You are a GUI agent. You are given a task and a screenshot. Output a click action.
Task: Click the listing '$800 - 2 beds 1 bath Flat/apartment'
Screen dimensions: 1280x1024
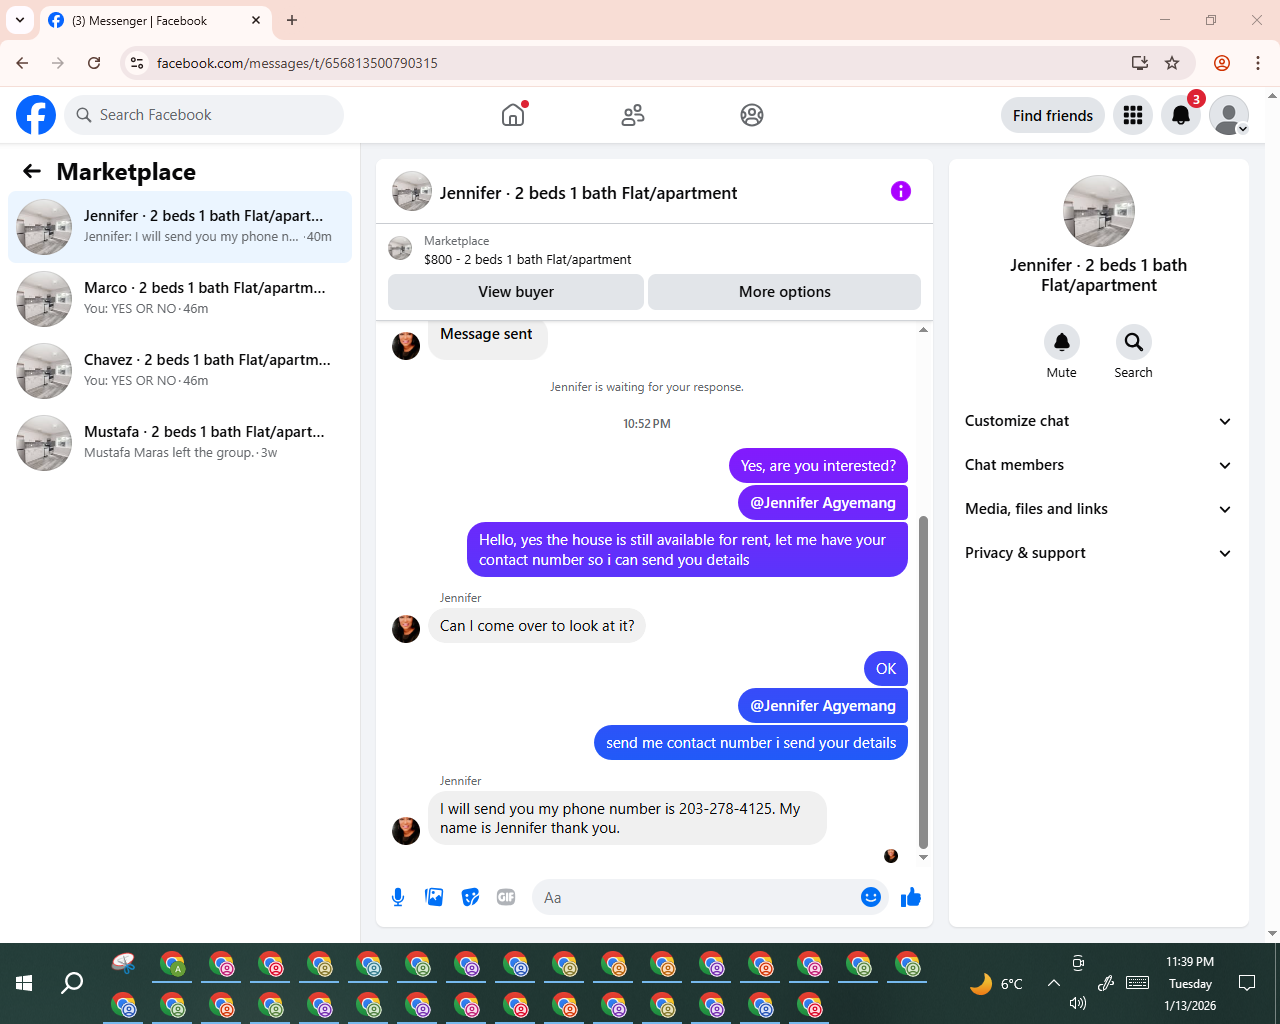(527, 259)
